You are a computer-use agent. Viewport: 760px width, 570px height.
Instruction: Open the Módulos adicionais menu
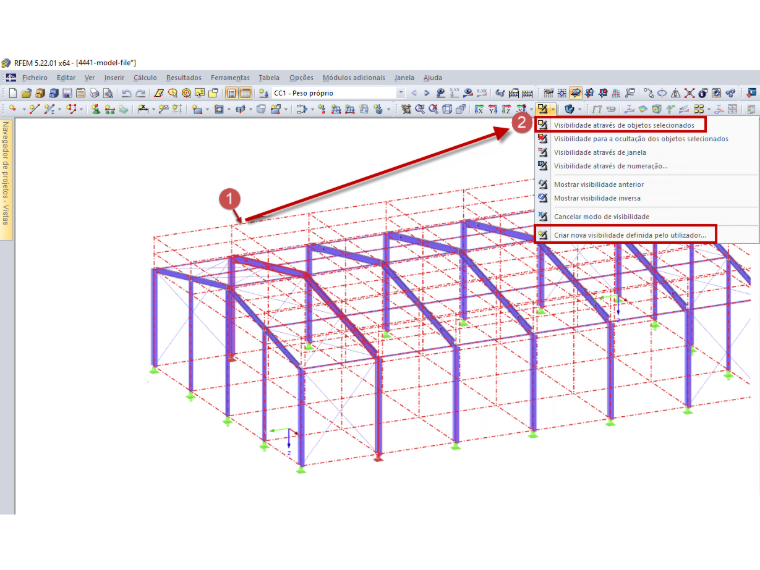click(354, 78)
